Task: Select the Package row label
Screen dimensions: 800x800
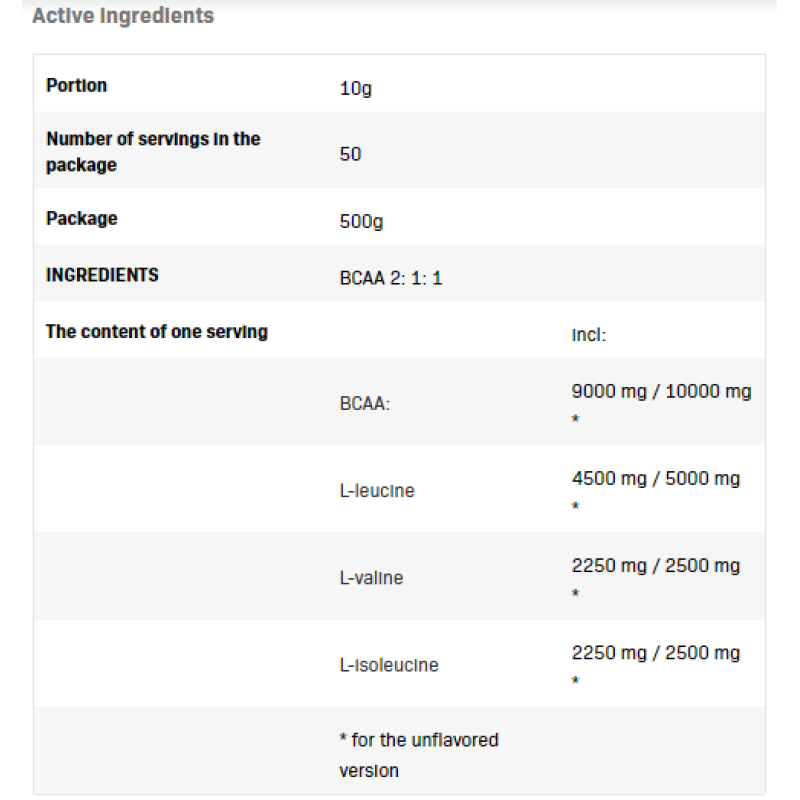Action: (x=81, y=218)
